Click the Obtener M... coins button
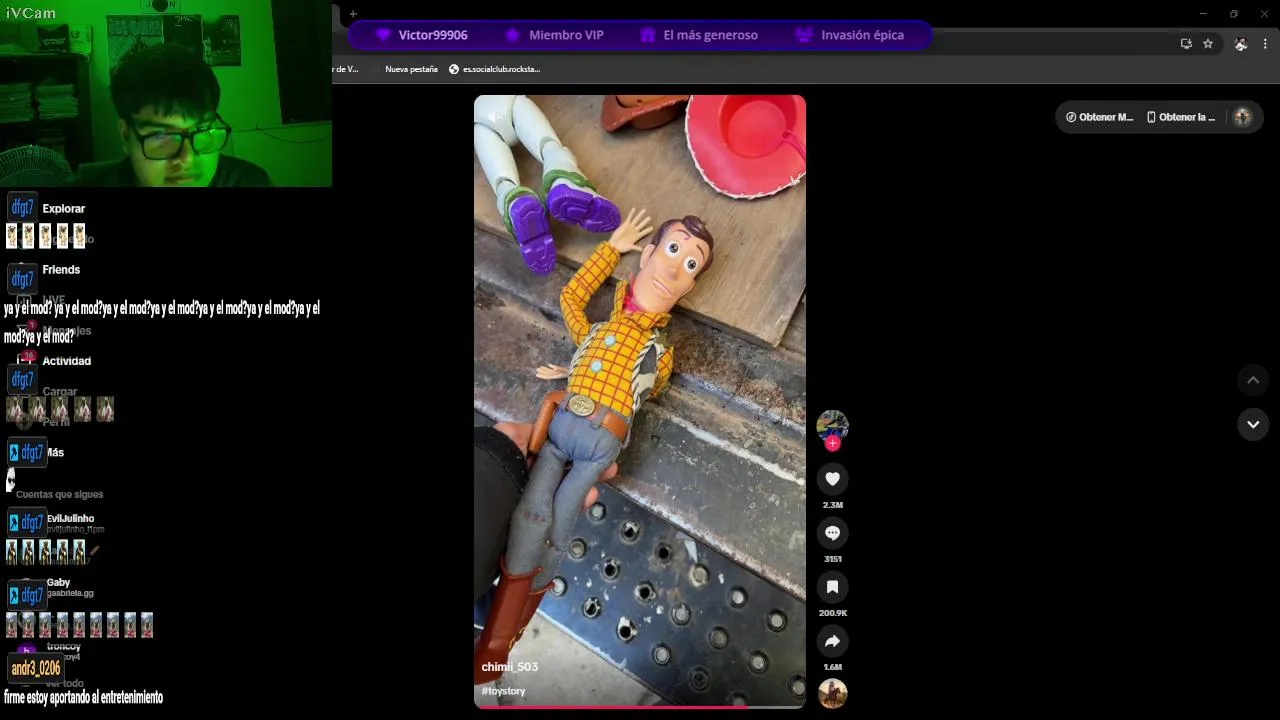The width and height of the screenshot is (1280, 720). pyautogui.click(x=1100, y=117)
